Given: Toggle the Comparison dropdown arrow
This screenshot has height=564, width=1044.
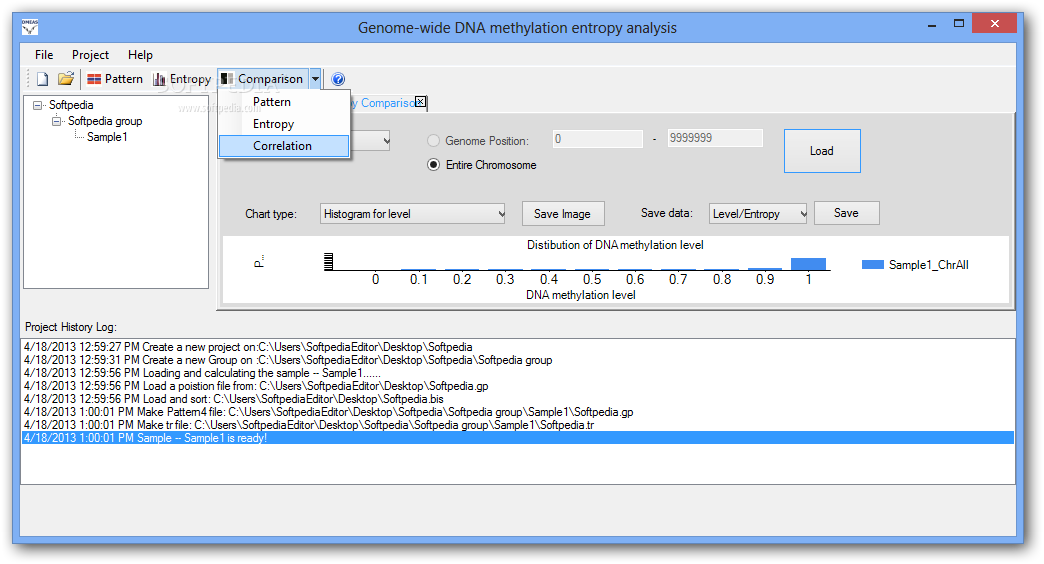Looking at the screenshot, I should [316, 79].
